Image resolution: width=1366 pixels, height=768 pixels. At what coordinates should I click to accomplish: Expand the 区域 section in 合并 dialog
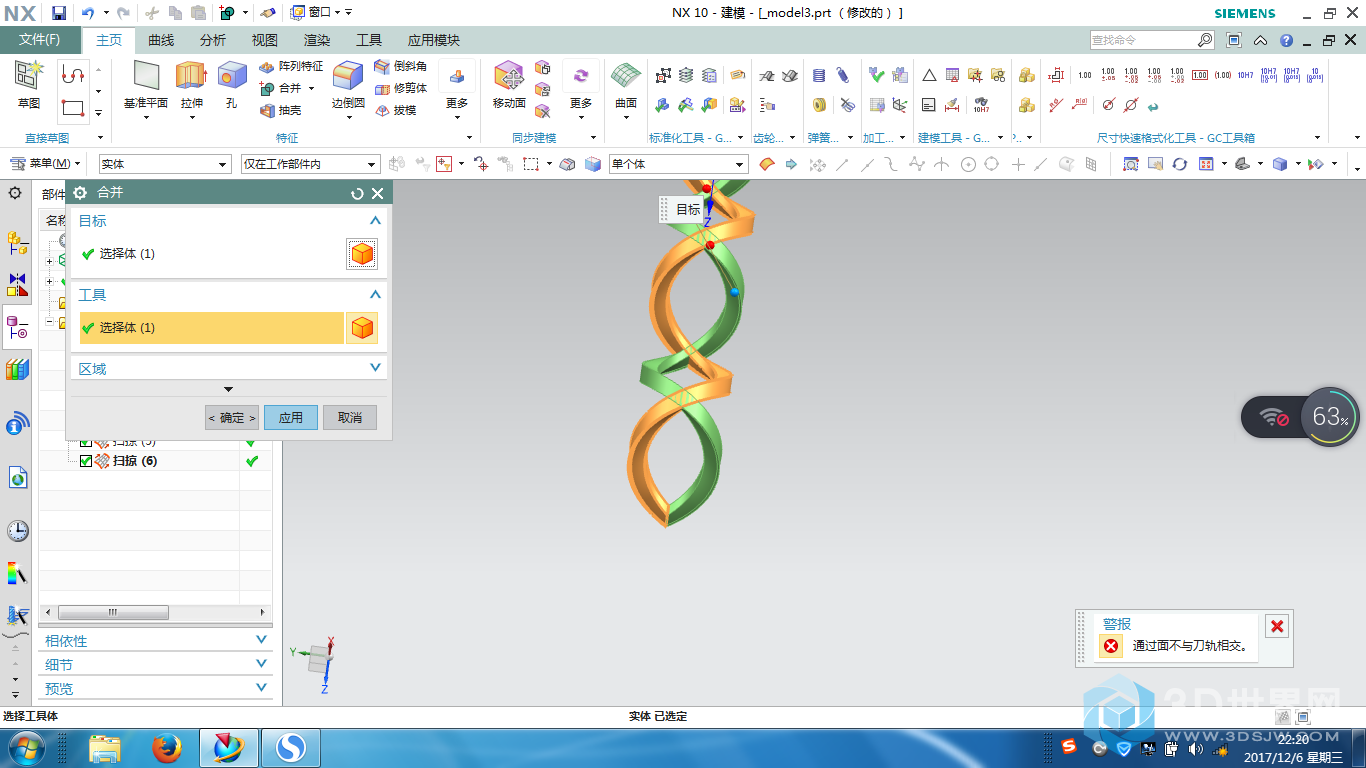(376, 368)
